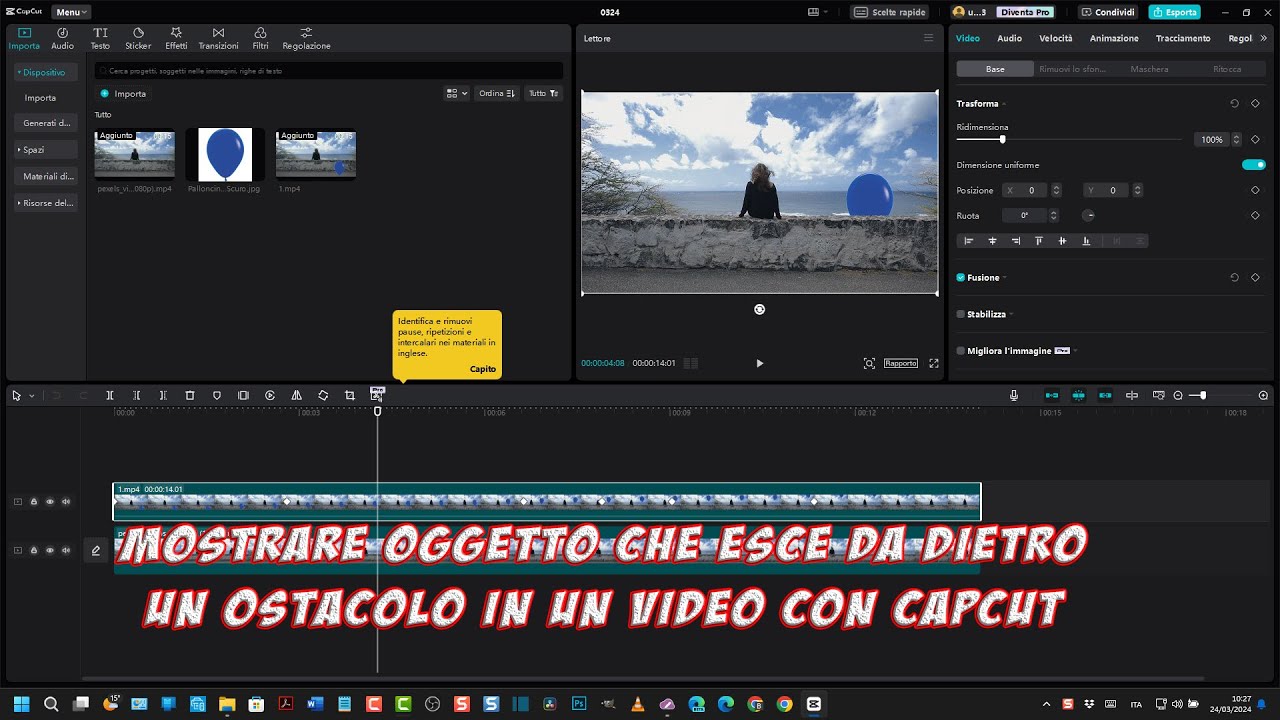
Task: Click the Esporta button
Action: tap(1175, 12)
